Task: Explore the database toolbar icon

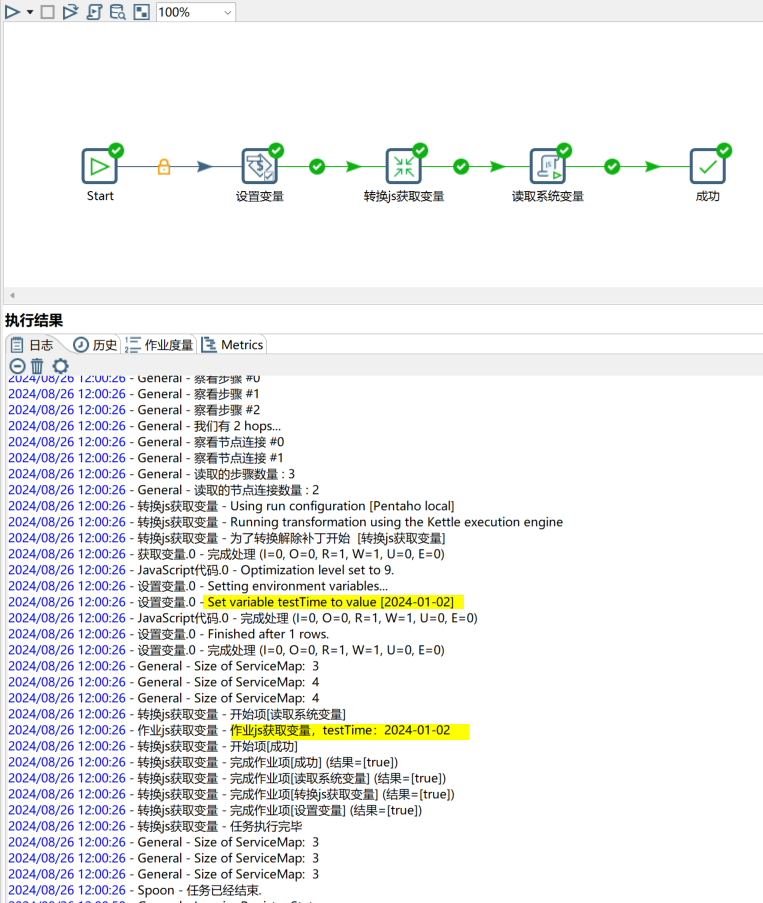Action: [117, 12]
